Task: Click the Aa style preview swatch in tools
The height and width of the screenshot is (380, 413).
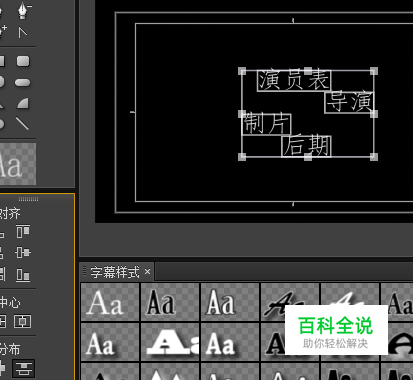Action: click(18, 164)
